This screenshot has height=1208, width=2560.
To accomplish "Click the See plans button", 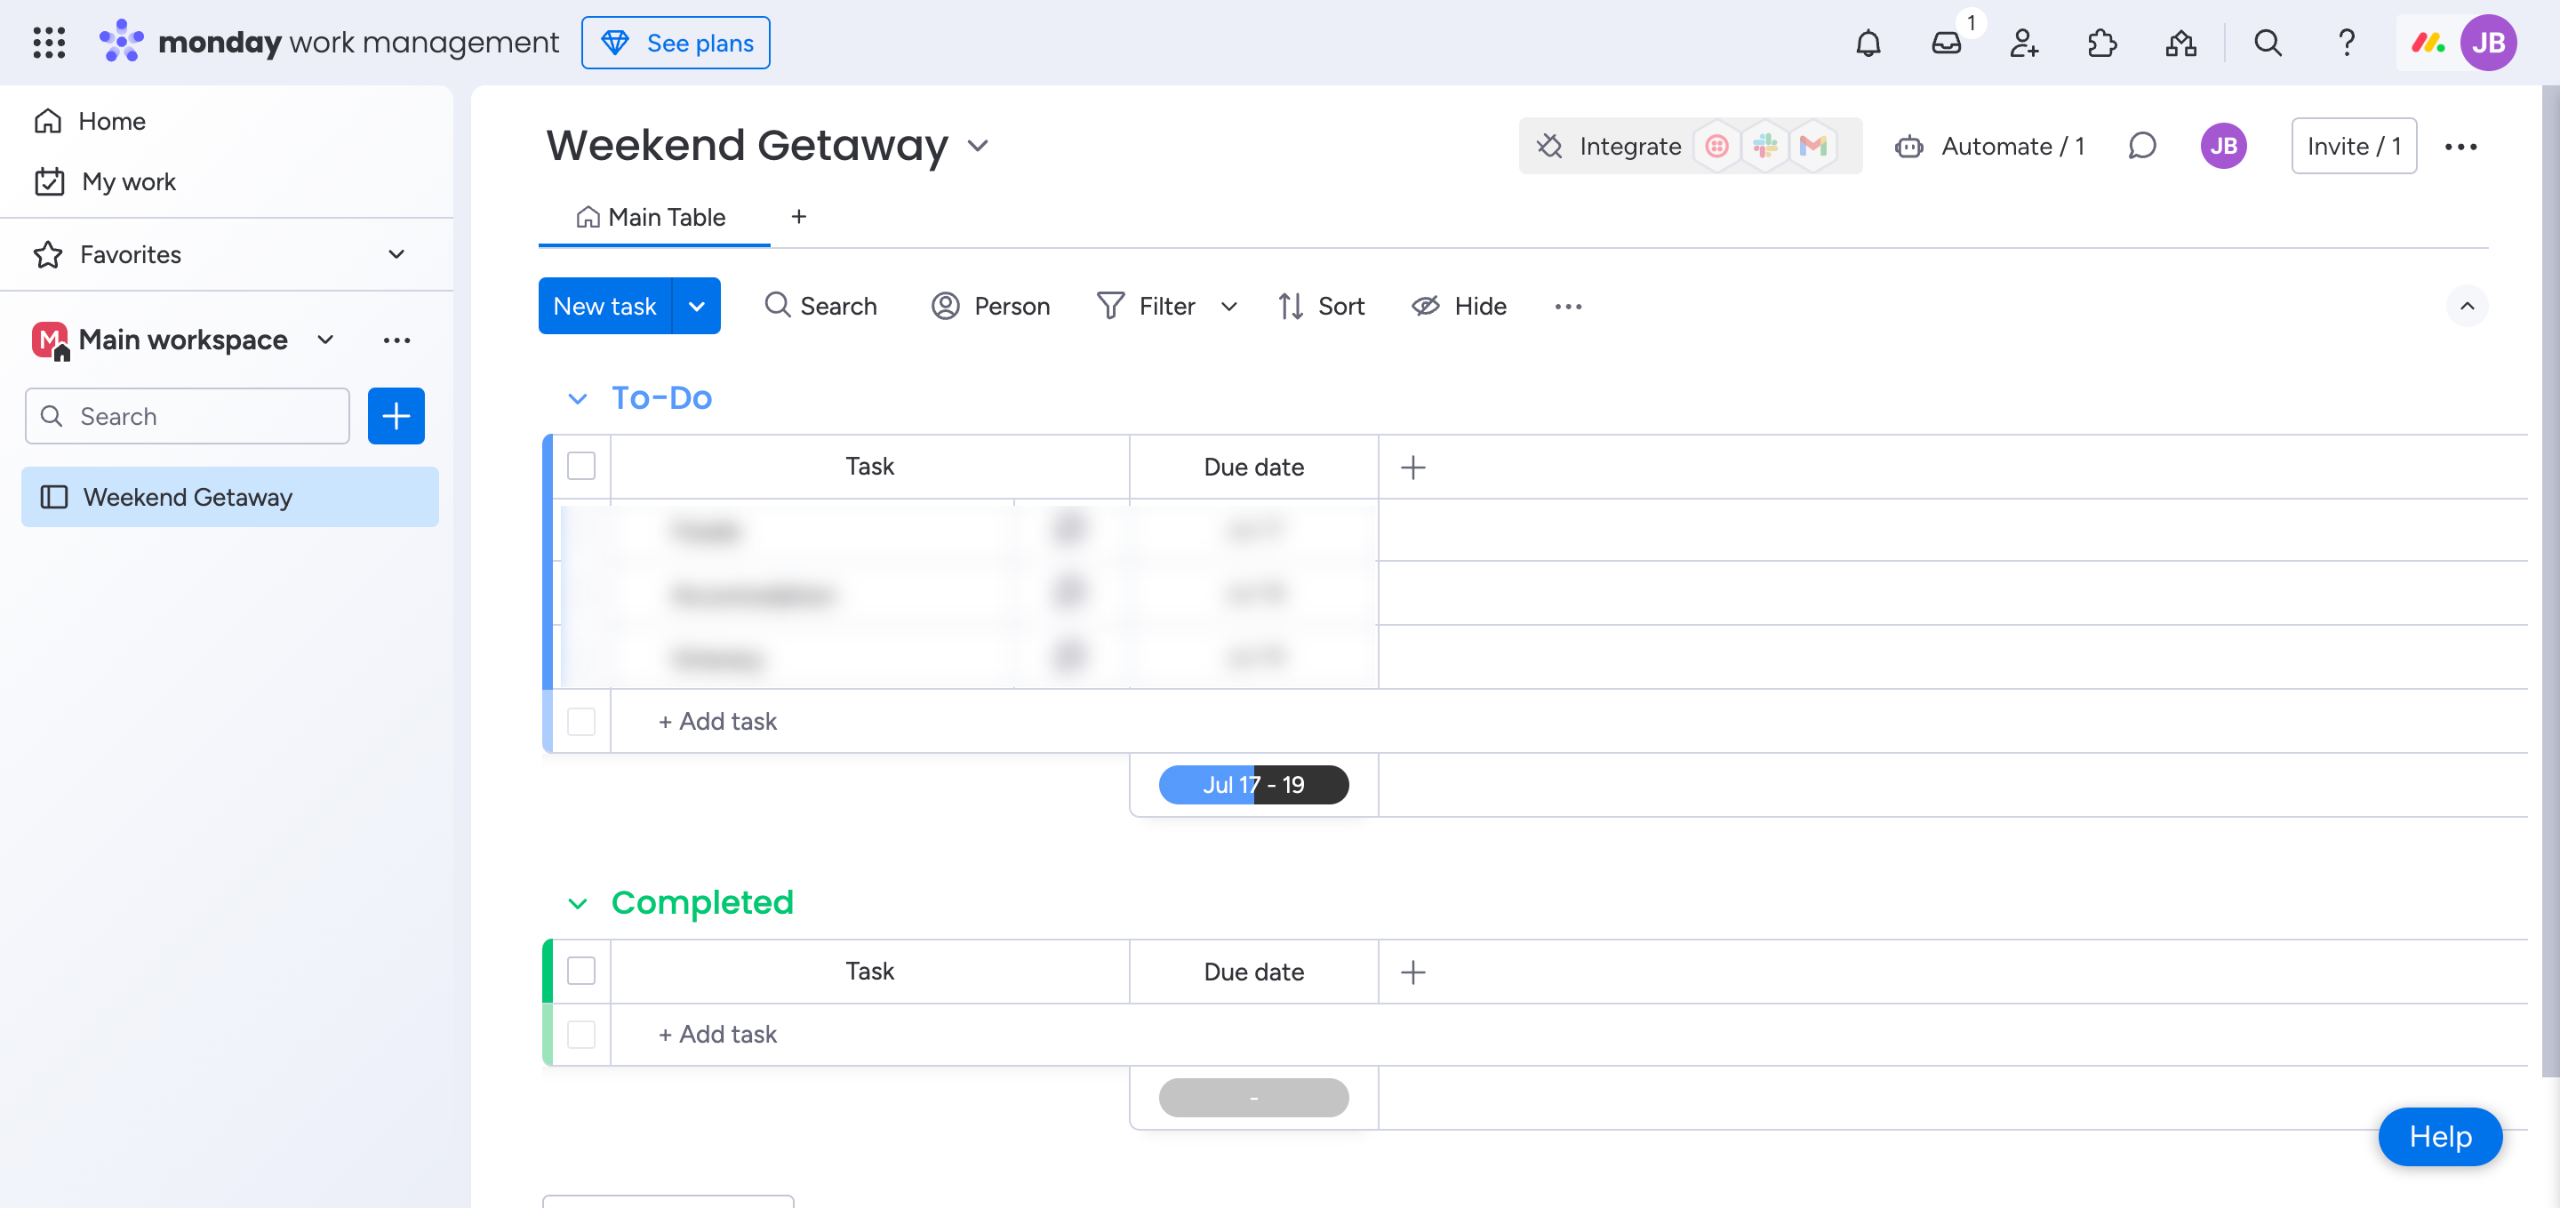I will tap(676, 43).
